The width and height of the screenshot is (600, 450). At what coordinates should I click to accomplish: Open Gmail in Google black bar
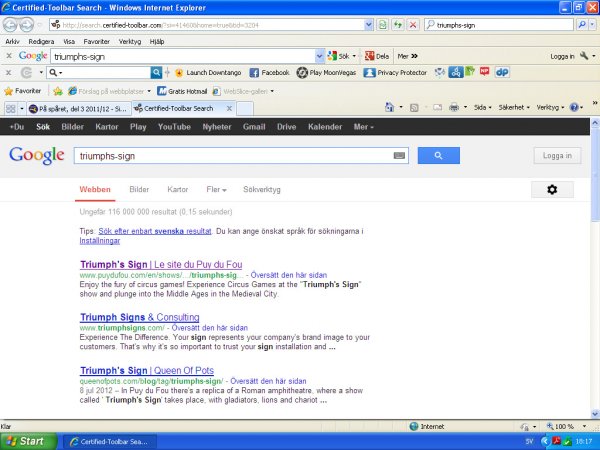pyautogui.click(x=254, y=127)
